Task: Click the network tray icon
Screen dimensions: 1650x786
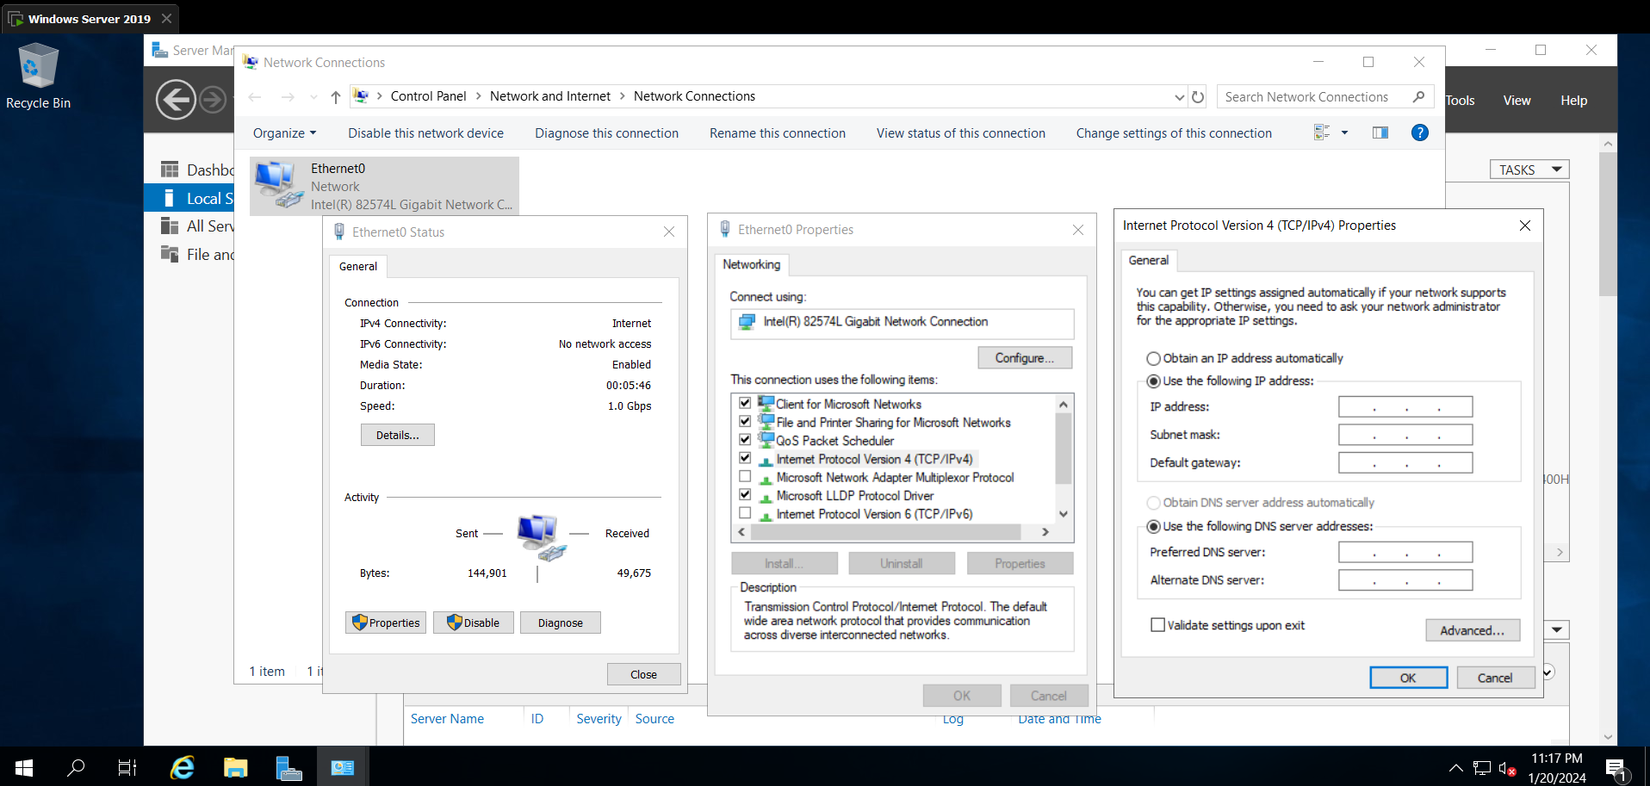Action: (x=1482, y=768)
